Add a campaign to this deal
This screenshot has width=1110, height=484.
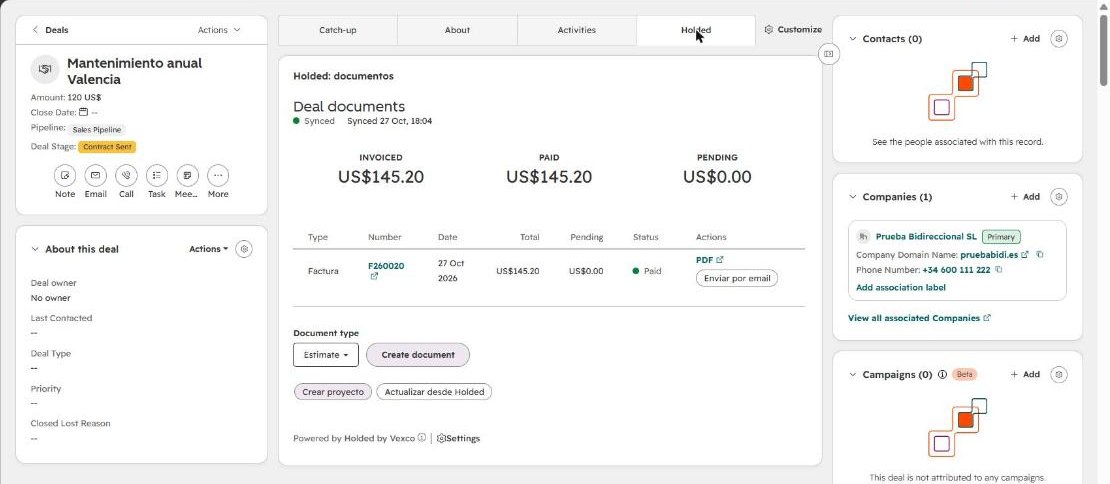(1025, 374)
